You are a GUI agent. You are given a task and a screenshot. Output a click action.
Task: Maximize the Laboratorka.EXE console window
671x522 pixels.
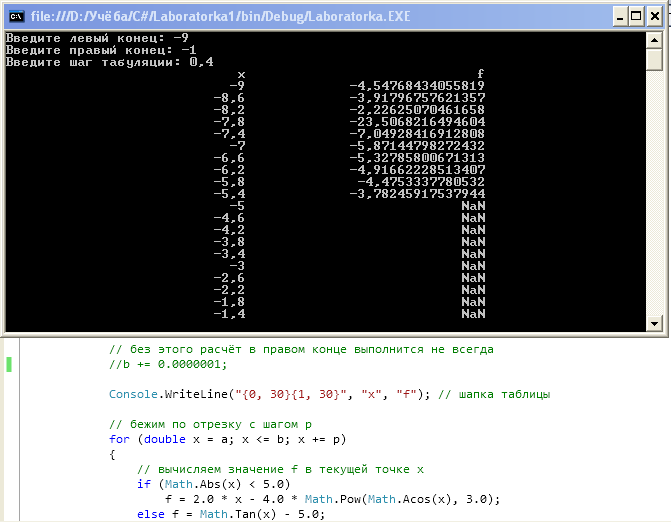[x=637, y=17]
